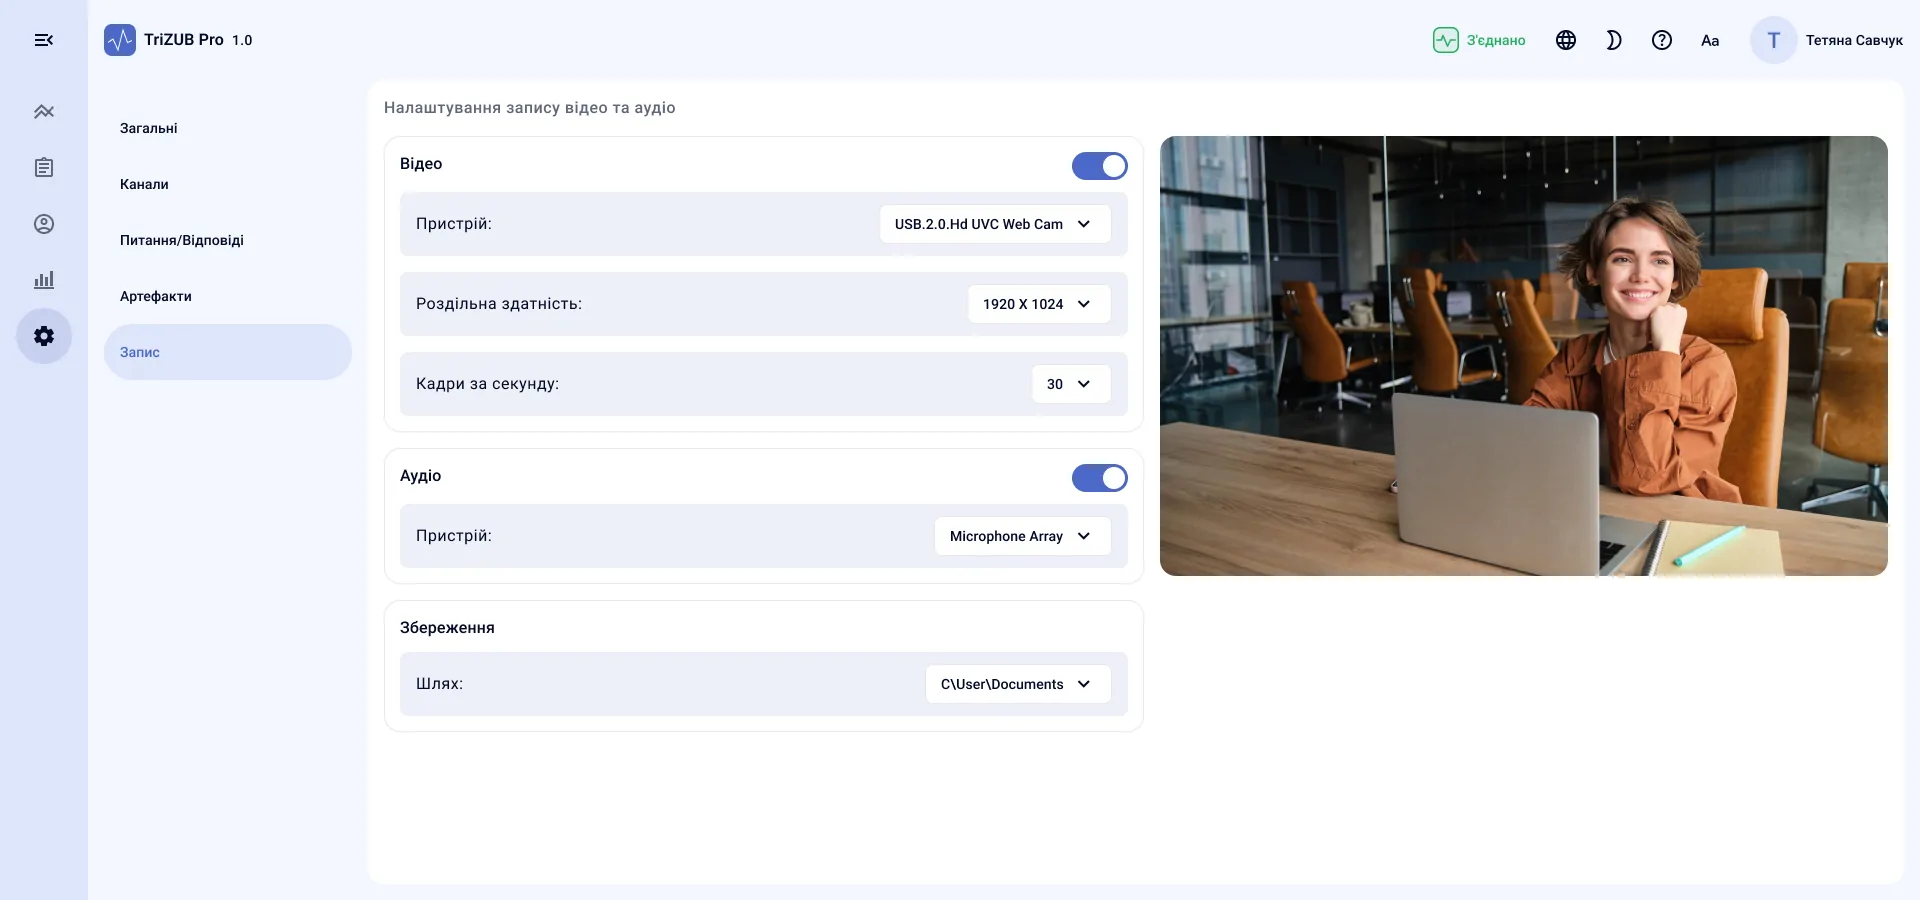The width and height of the screenshot is (1920, 900).
Task: Click the globe language icon
Action: [x=1566, y=40]
